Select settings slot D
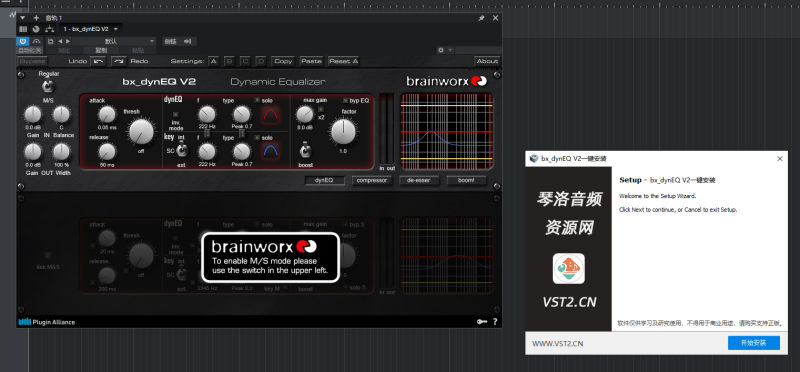The height and width of the screenshot is (372, 800). coord(261,61)
